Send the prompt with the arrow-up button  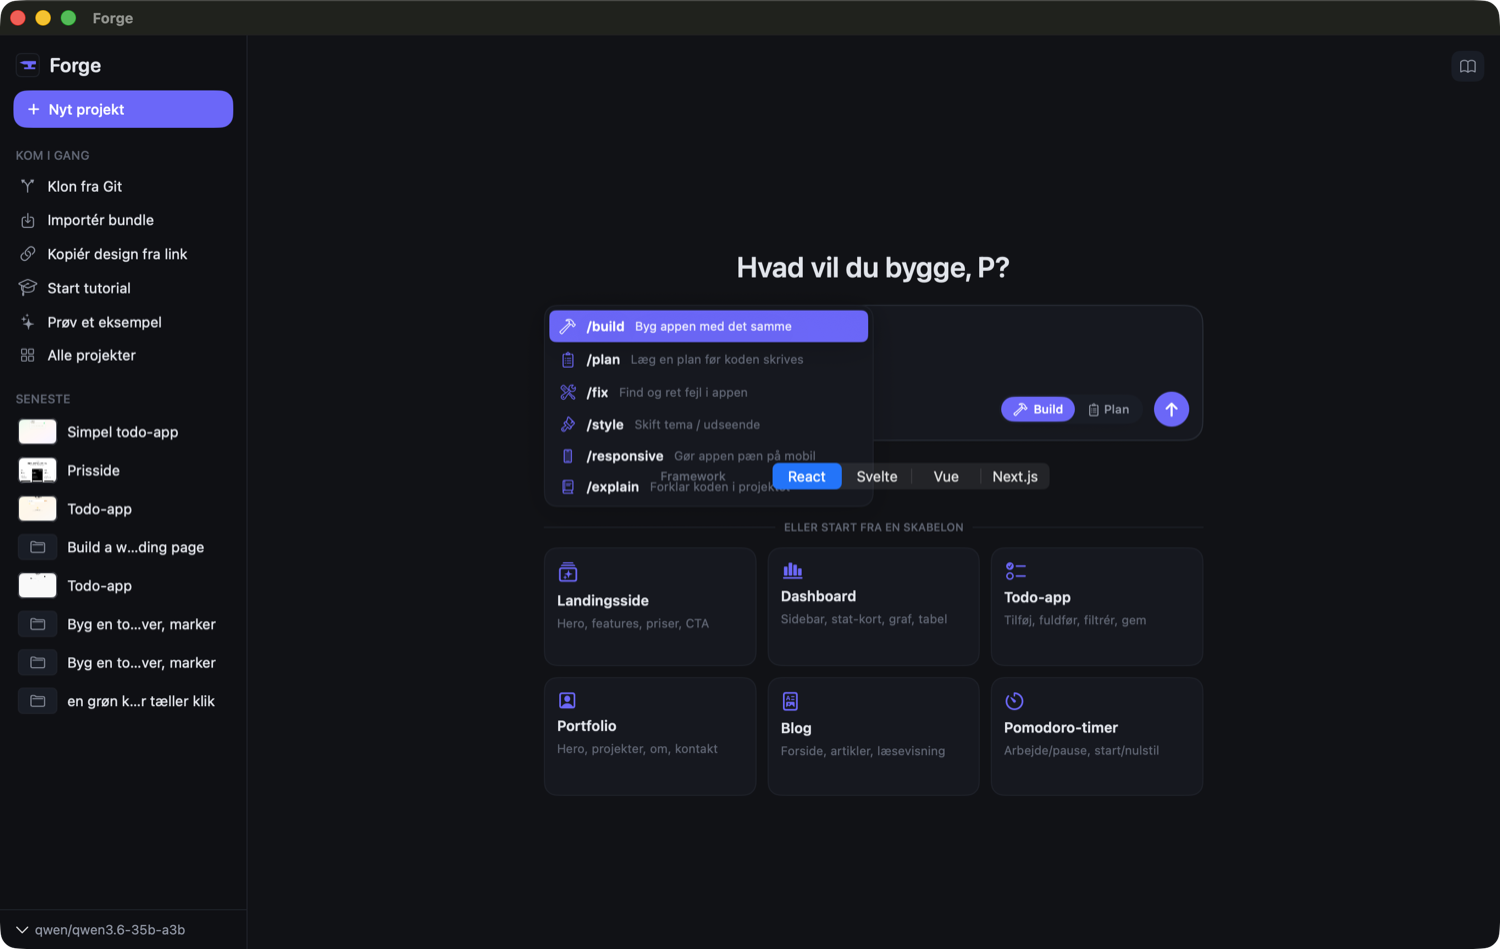click(x=1171, y=409)
